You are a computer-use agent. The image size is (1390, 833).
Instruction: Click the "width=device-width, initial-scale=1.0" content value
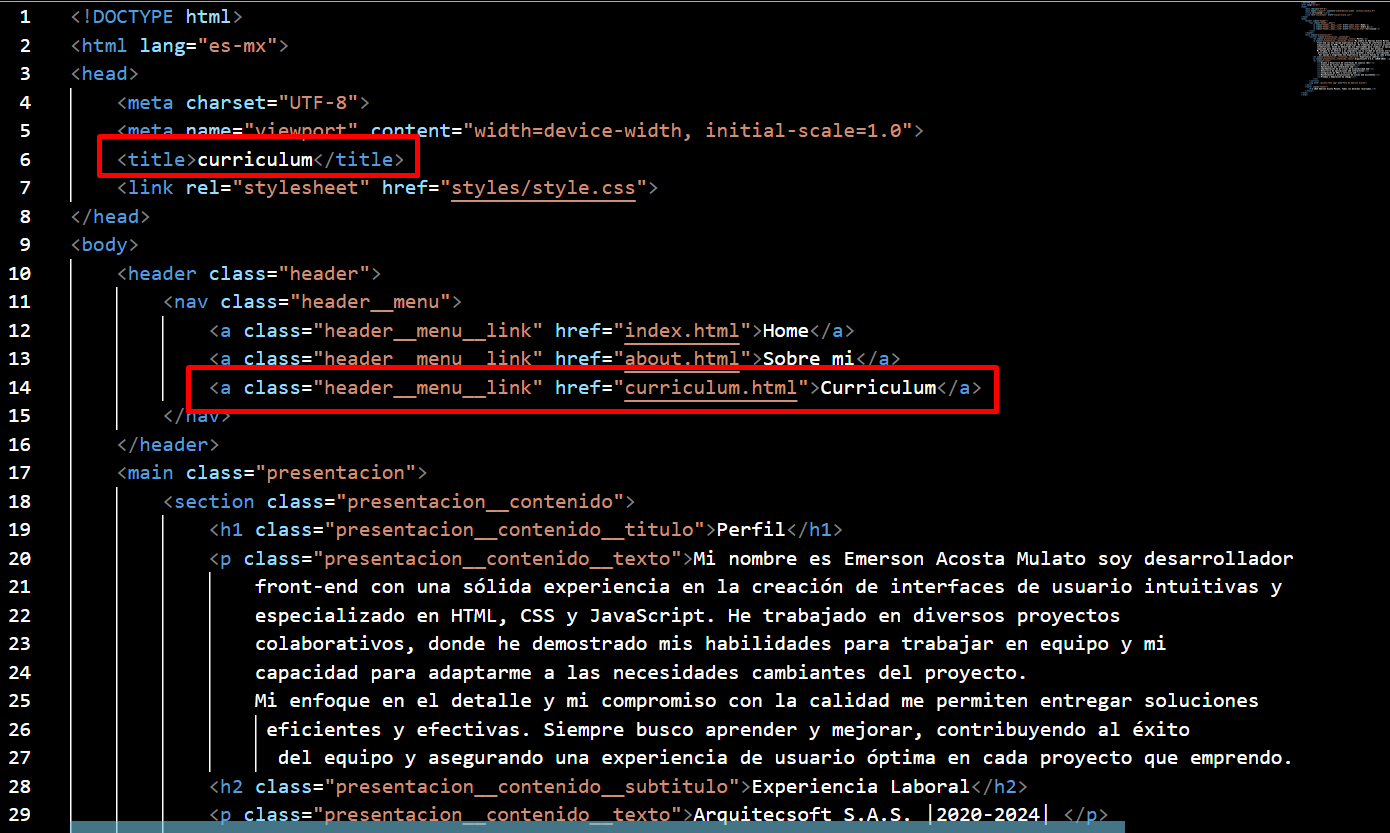687,130
